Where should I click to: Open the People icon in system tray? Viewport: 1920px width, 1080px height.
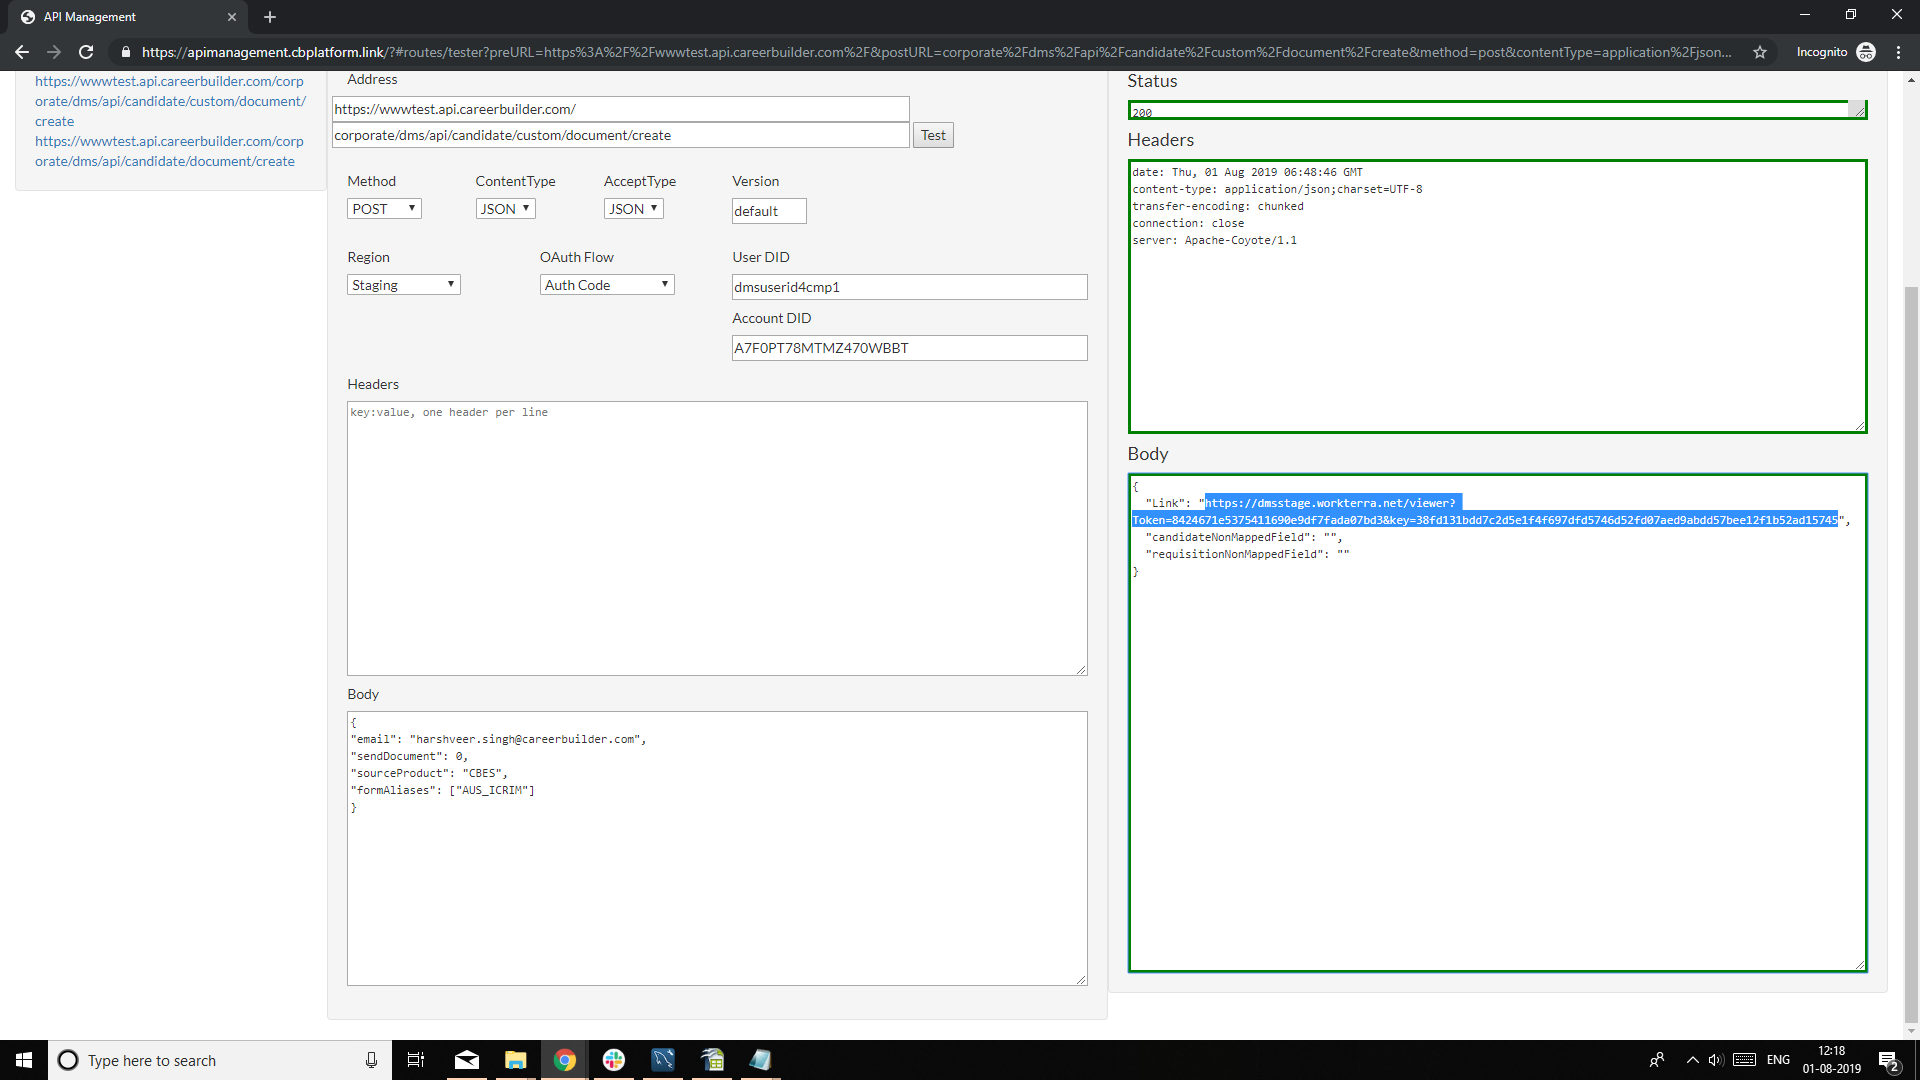tap(1657, 1060)
